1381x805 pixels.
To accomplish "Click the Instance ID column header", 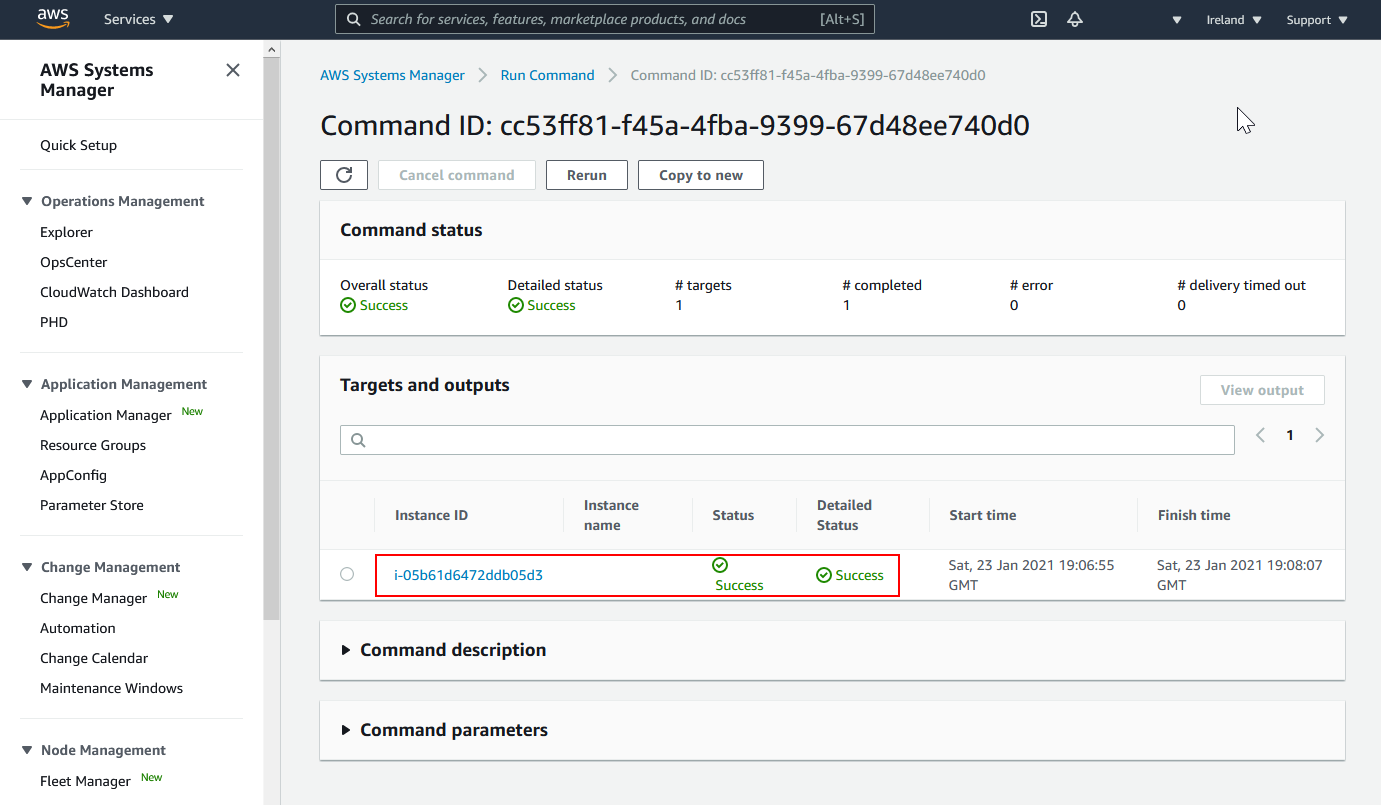I will pos(431,515).
